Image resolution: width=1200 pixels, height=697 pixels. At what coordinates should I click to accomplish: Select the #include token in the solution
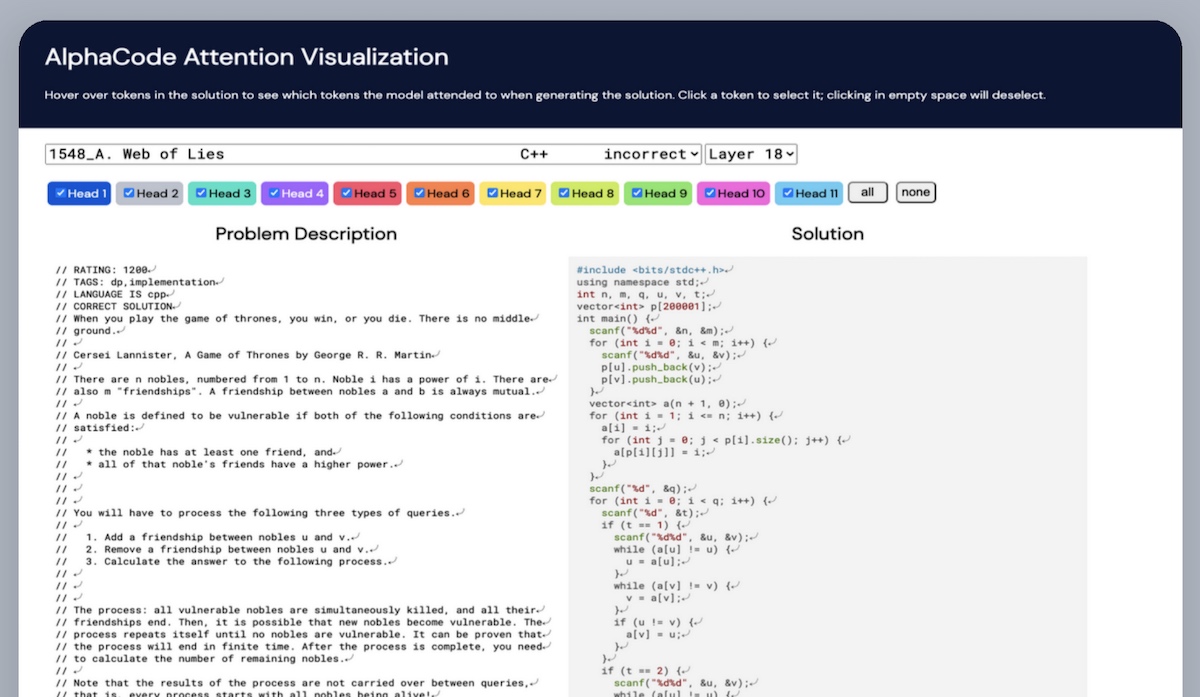point(600,270)
